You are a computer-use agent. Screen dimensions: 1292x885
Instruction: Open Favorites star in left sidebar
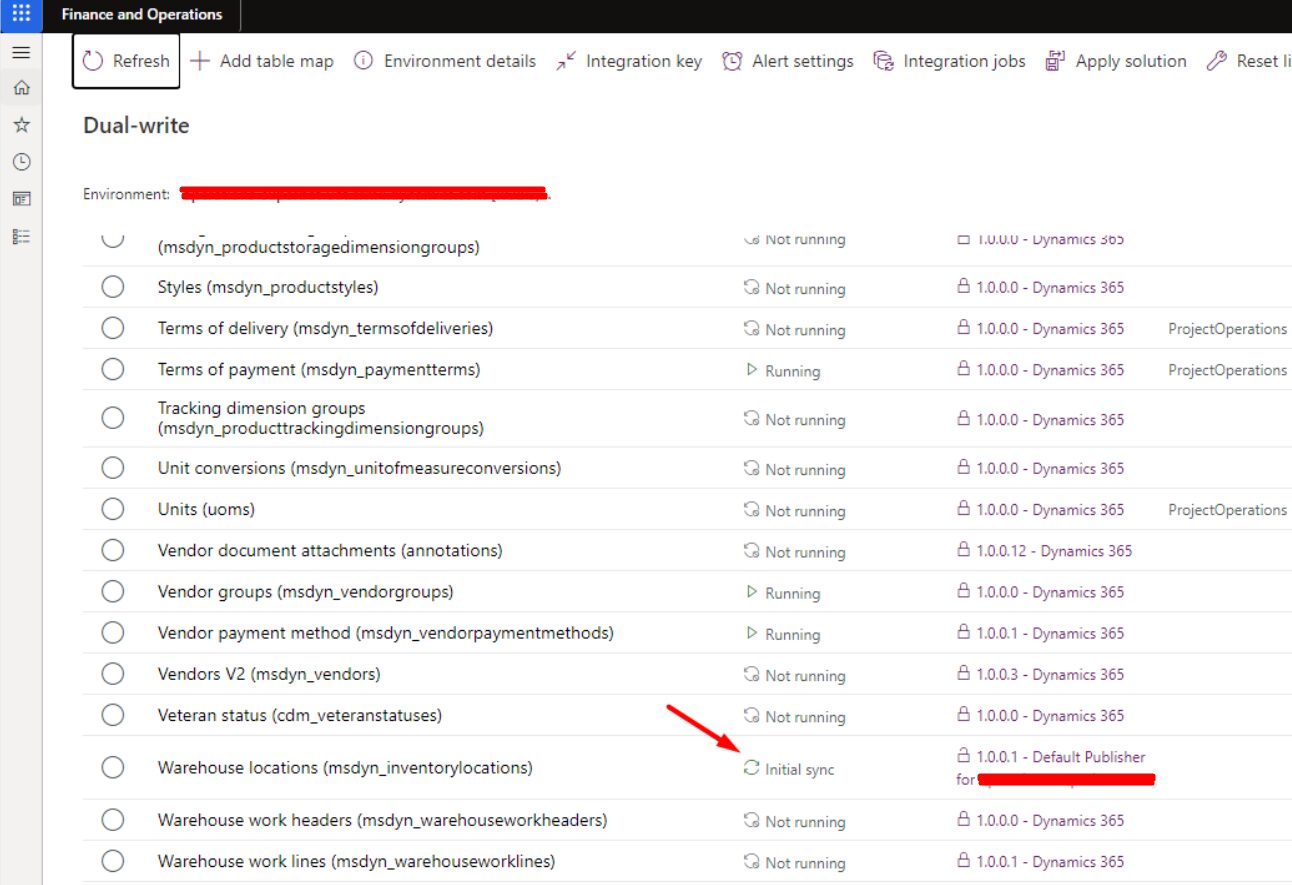pos(21,125)
